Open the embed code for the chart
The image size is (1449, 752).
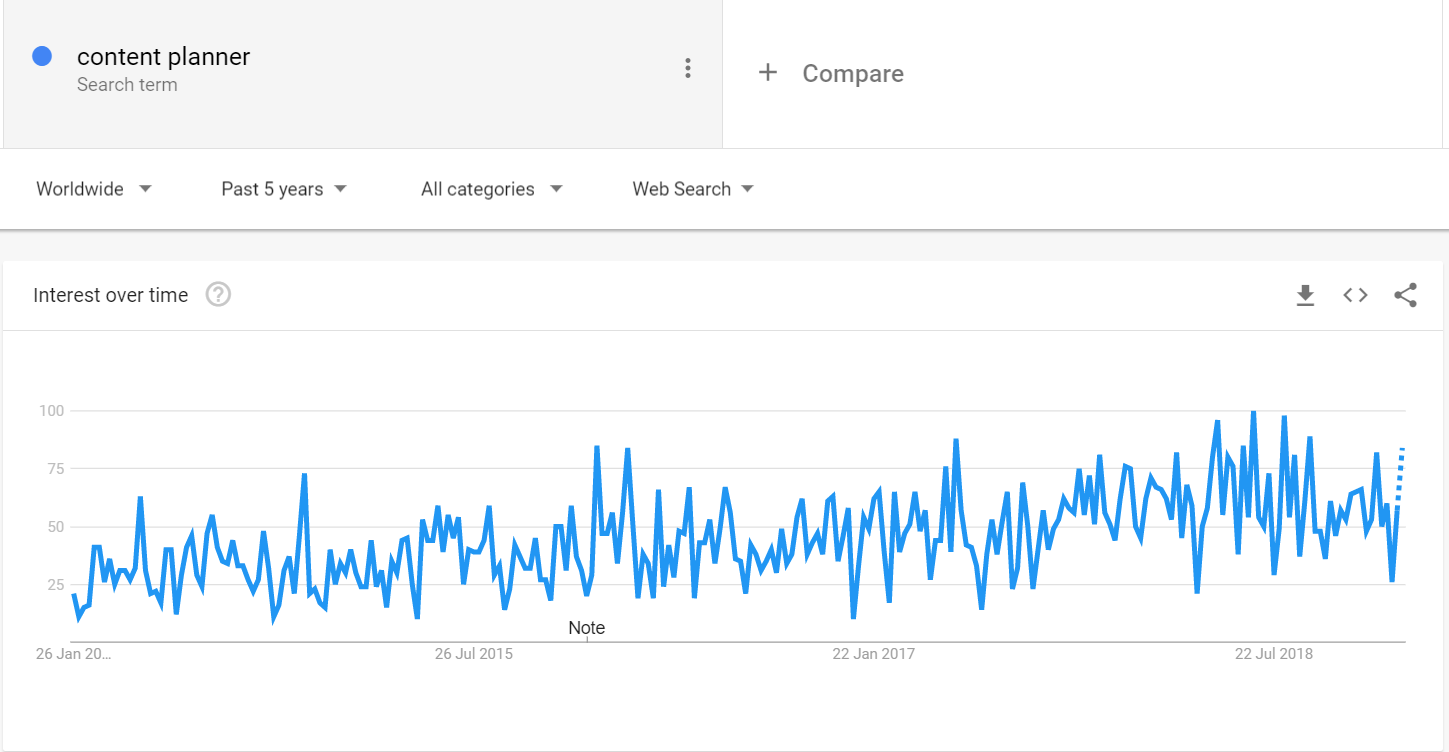tap(1355, 295)
